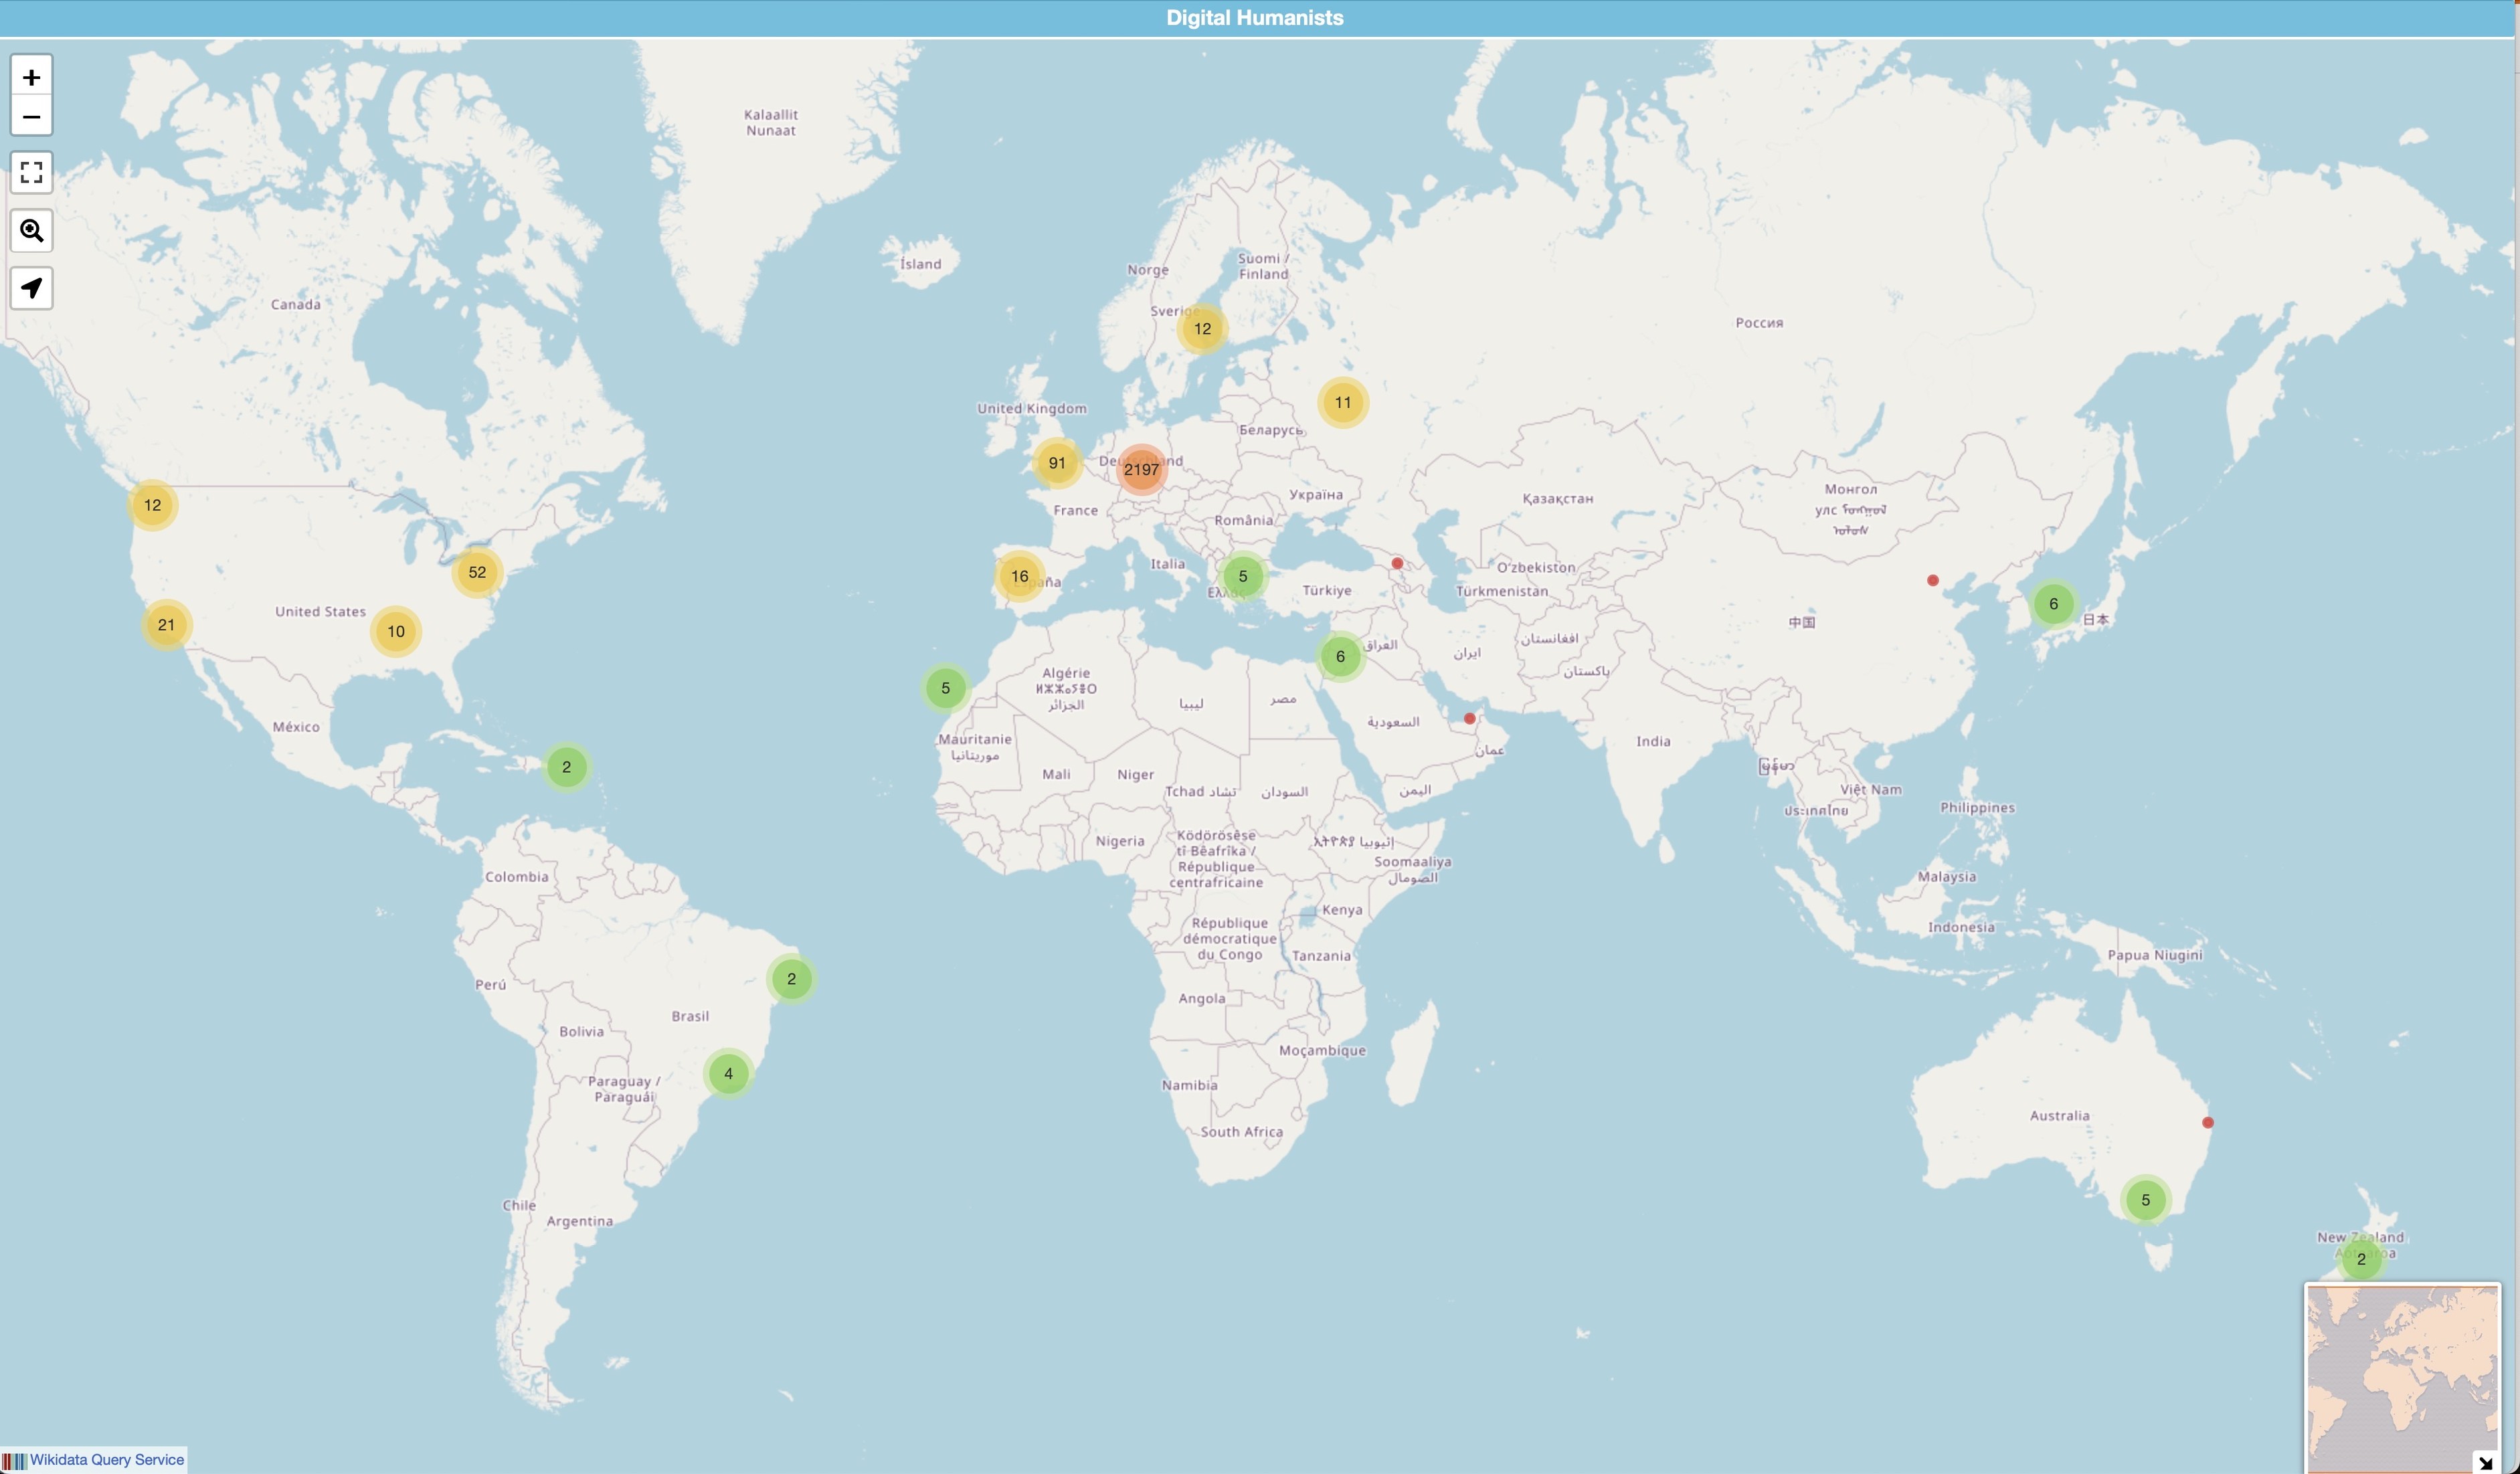Collapse the minimap using the arrow toggle
Screen dimensions: 2520x1474
tap(2485, 1462)
